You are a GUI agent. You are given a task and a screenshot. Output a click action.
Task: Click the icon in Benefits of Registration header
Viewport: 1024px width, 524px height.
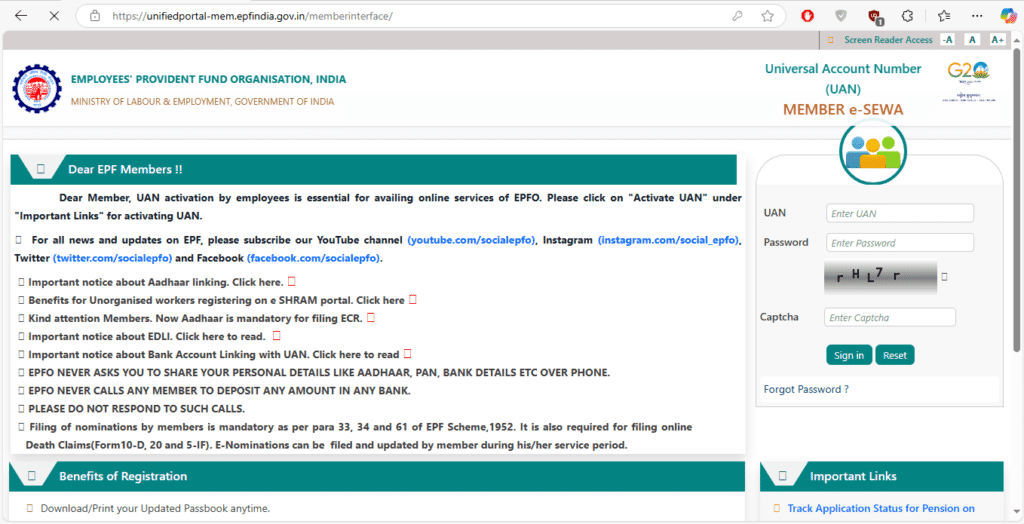tap(31, 476)
